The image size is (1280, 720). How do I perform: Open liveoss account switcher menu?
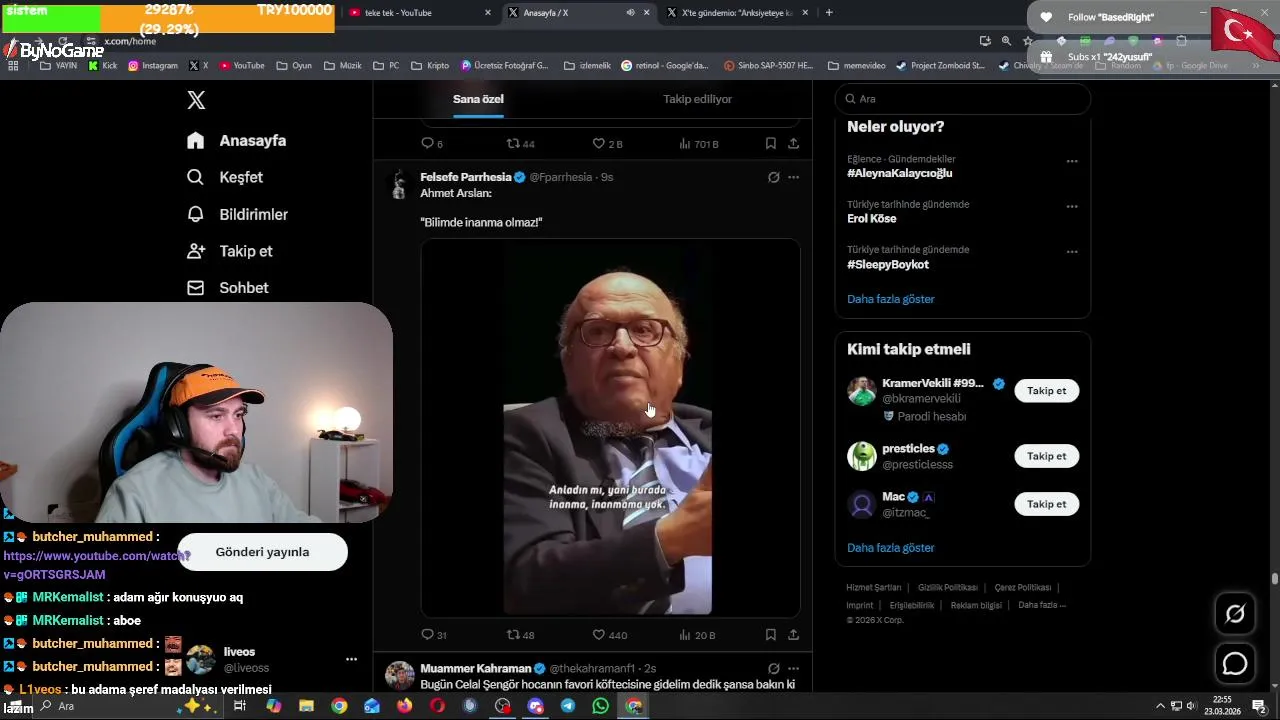point(351,660)
